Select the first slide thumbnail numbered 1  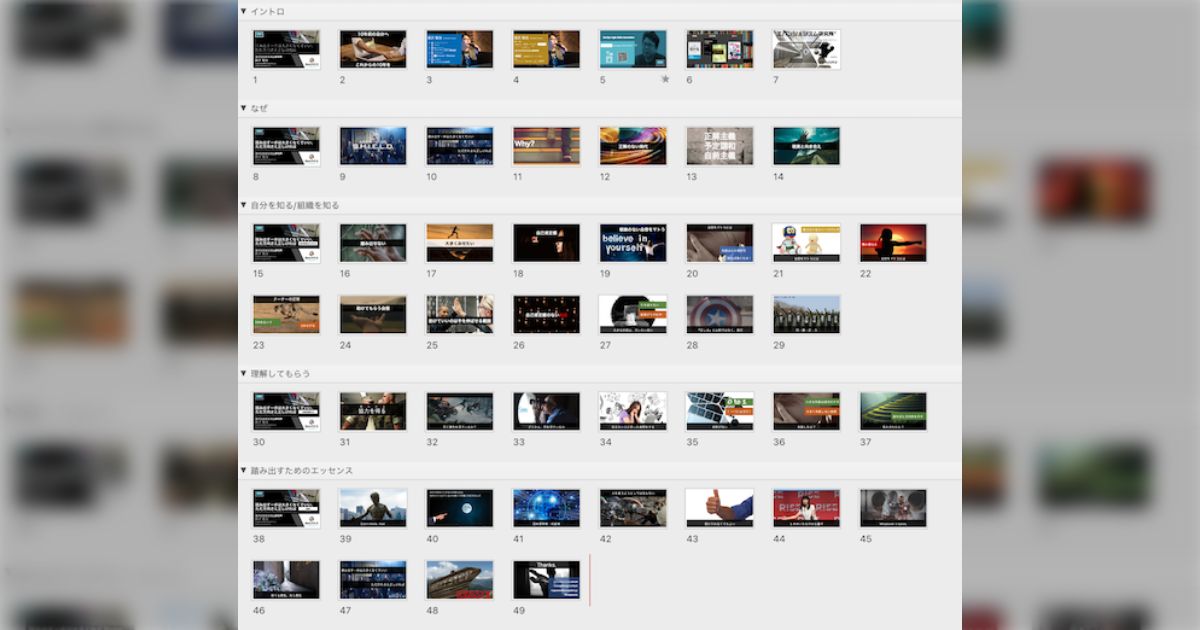[x=286, y=49]
